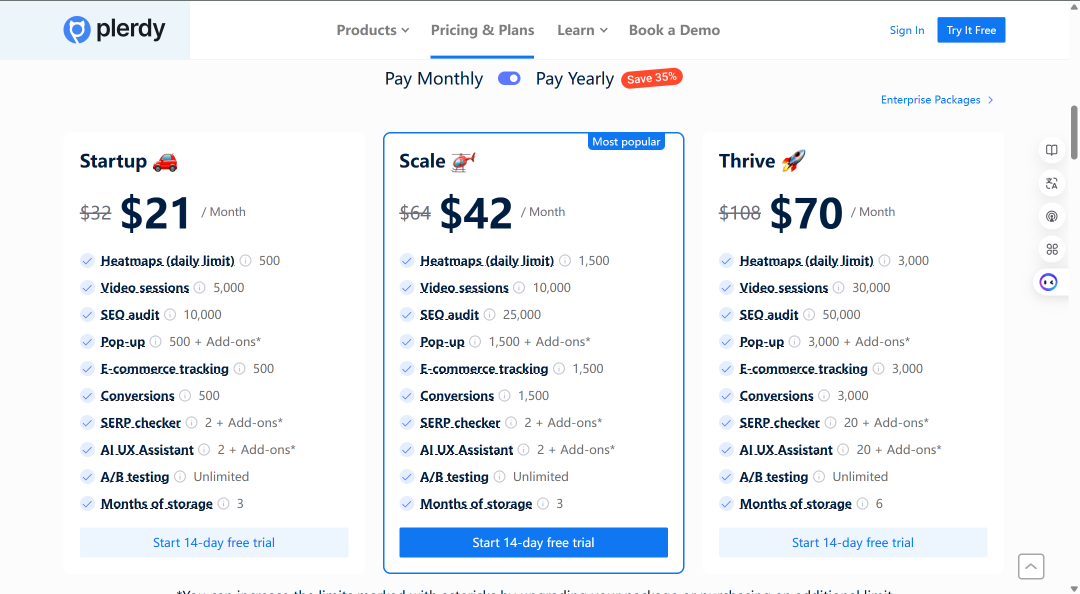Open the book icon in right sidebar

1052,150
